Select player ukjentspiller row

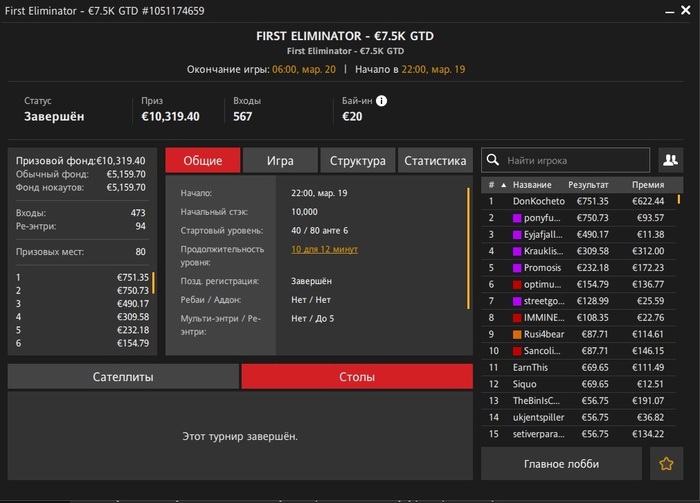[579, 417]
